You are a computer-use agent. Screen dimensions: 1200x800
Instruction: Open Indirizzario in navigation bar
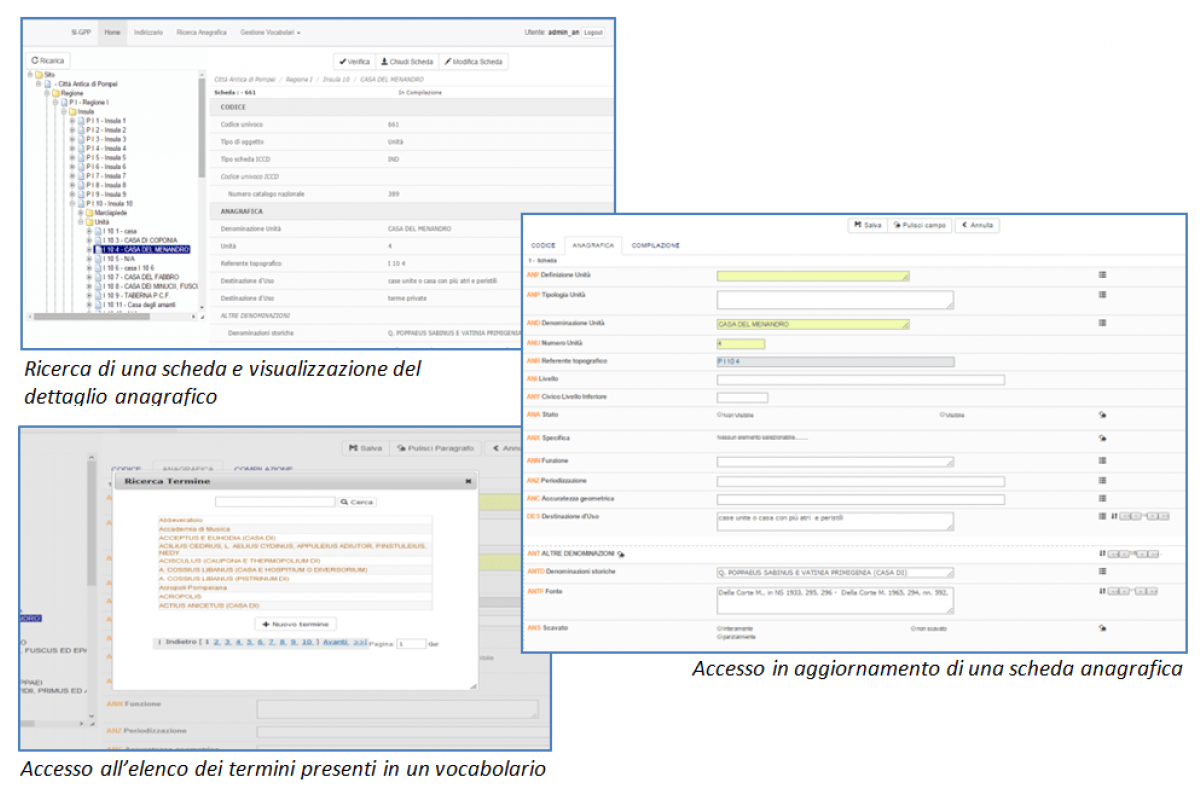(148, 33)
